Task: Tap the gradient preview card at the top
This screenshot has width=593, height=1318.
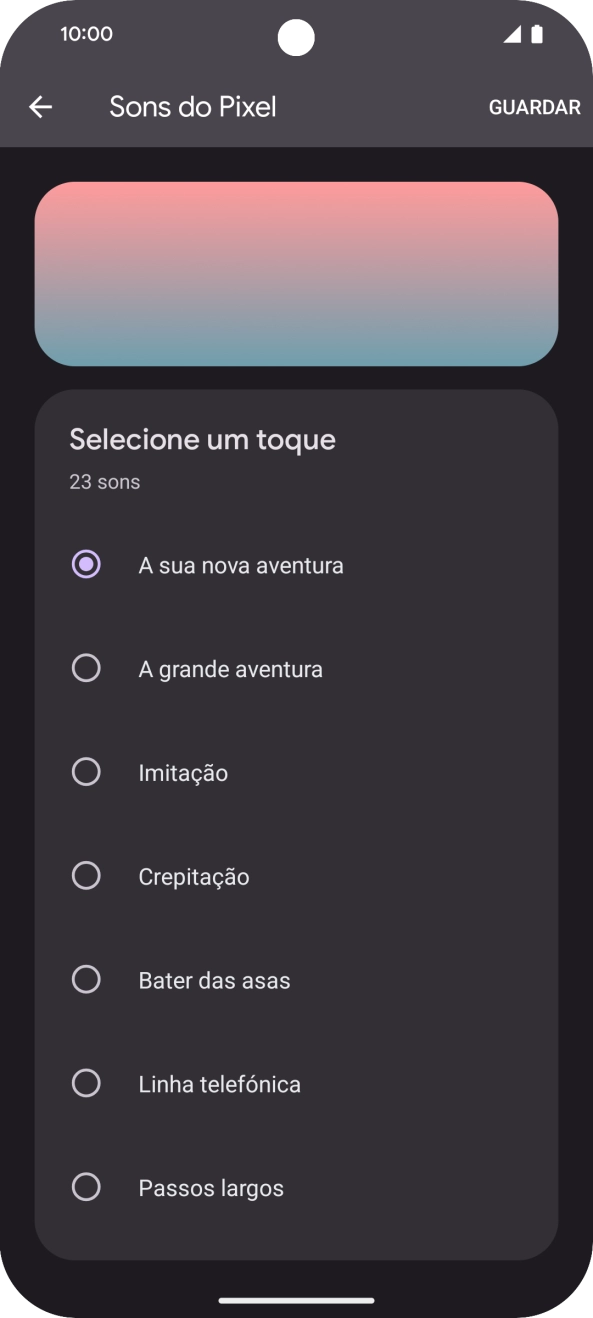Action: [296, 273]
